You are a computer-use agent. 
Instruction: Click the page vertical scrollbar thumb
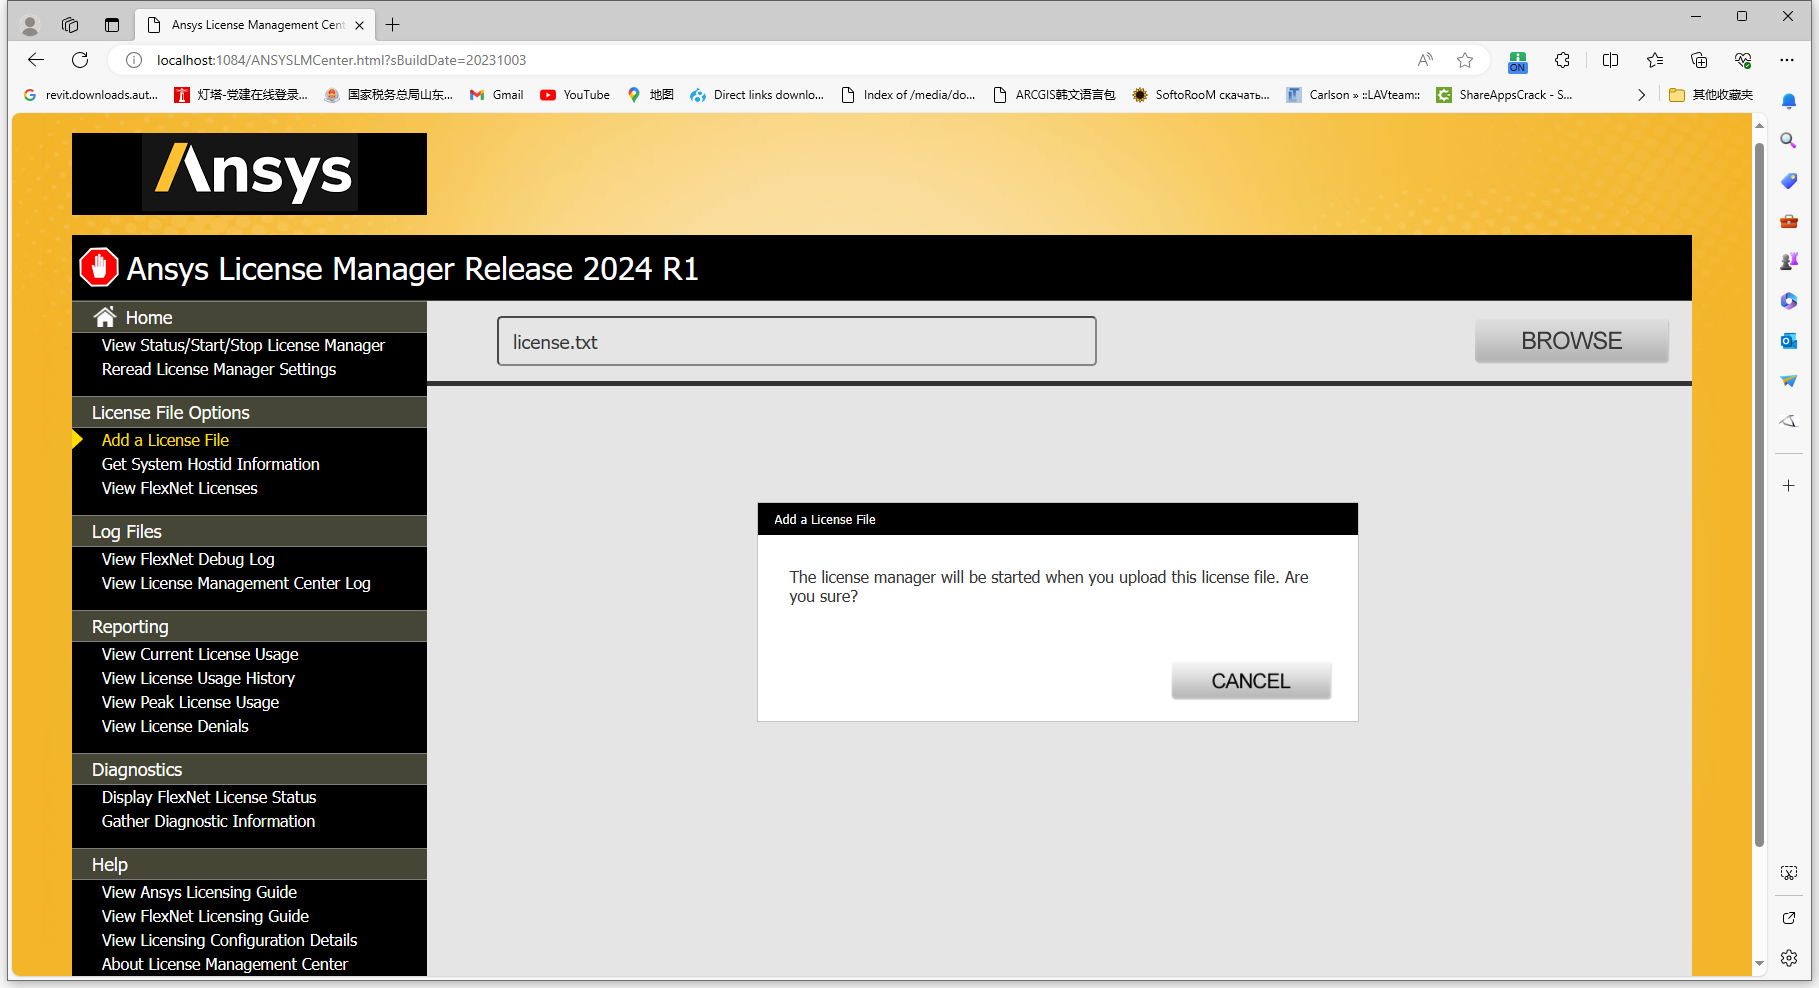1759,495
